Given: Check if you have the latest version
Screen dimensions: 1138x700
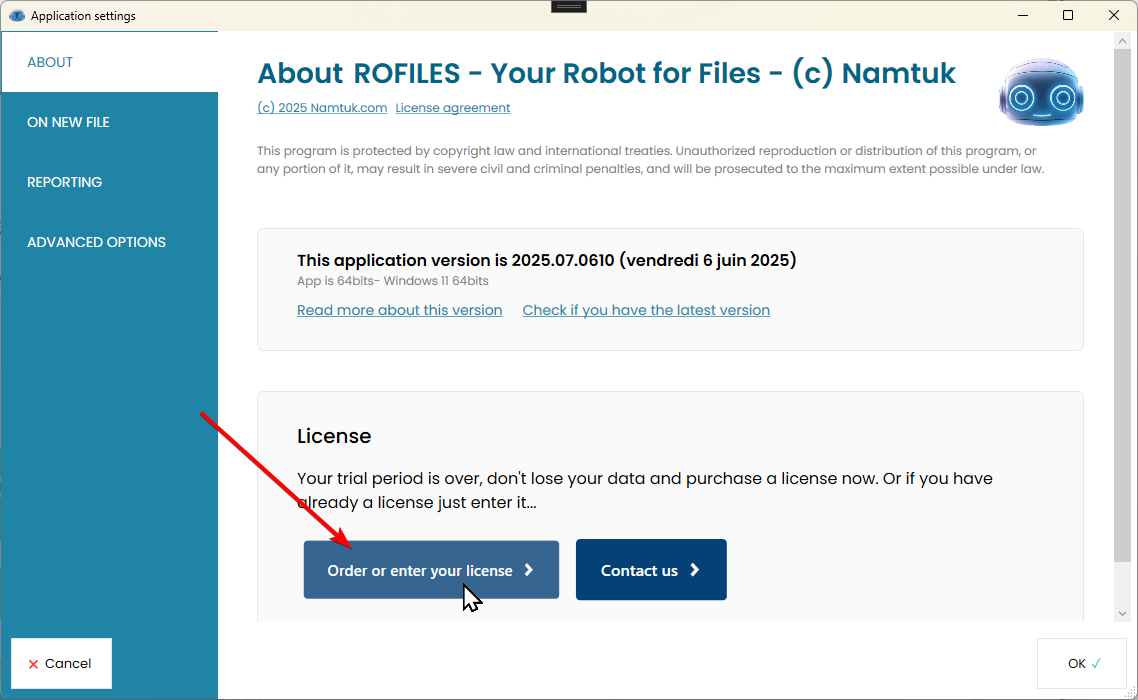Looking at the screenshot, I should click(x=646, y=310).
